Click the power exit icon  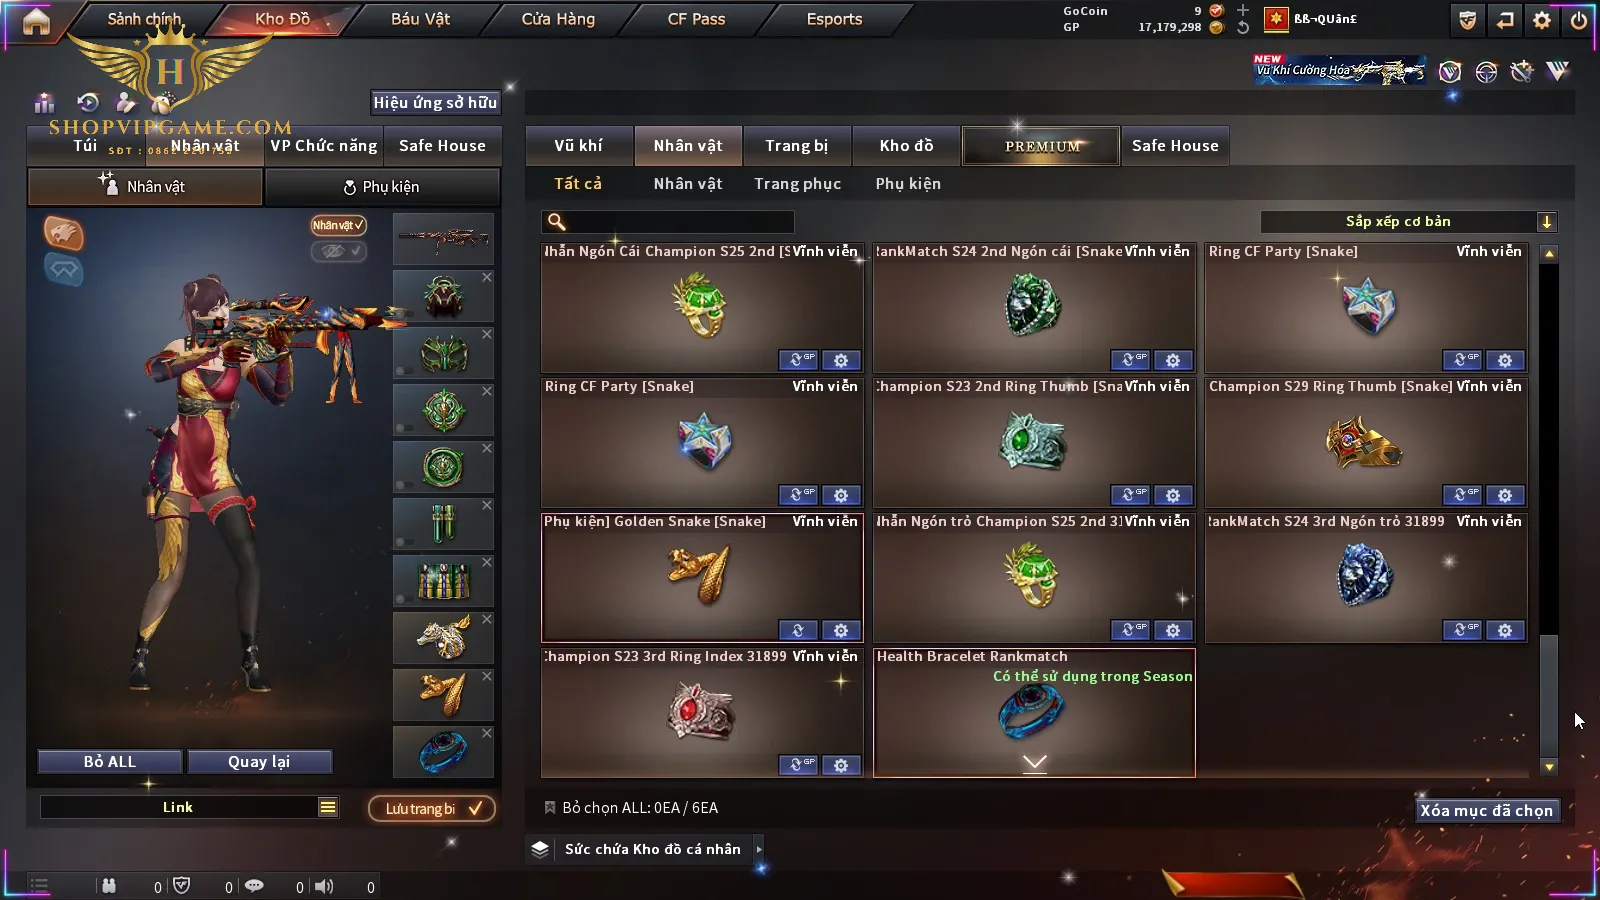tap(1579, 20)
